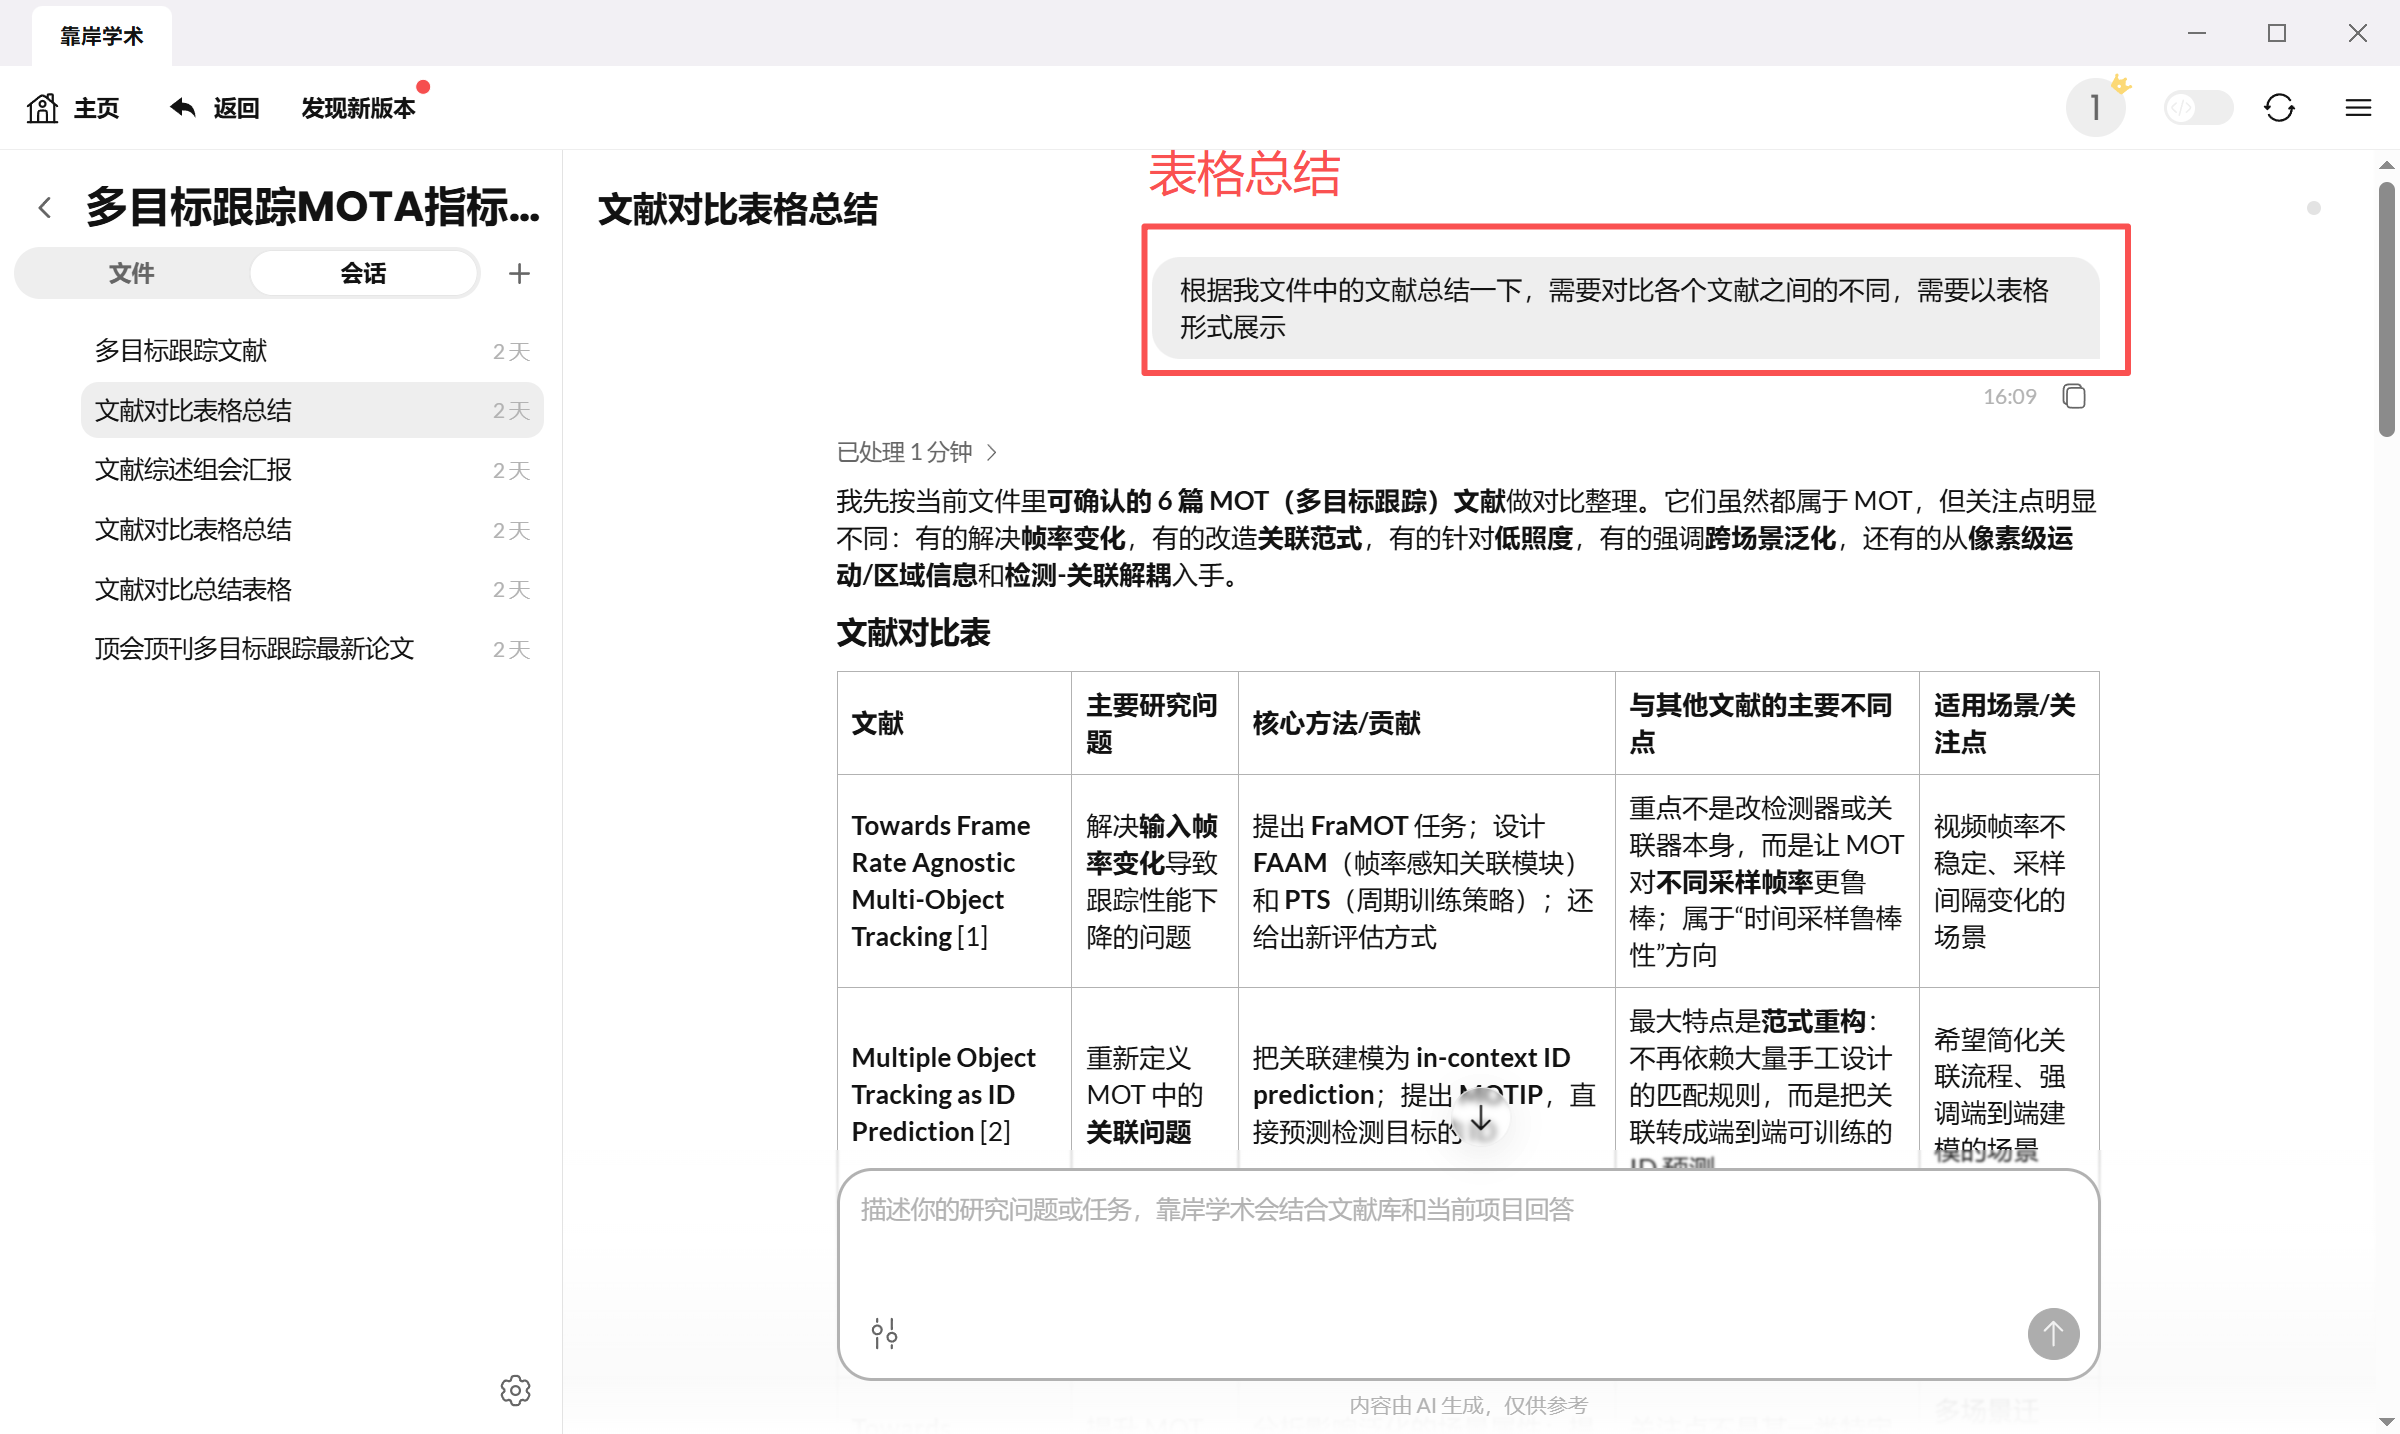Copy the user message with copy icon
2400x1434 pixels.
[x=2074, y=397]
